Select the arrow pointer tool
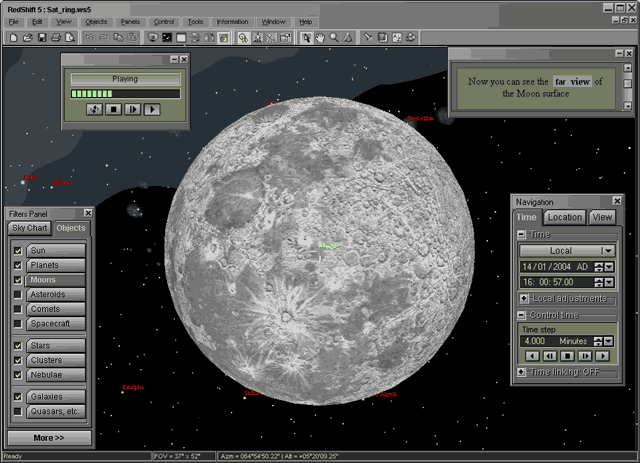The width and height of the screenshot is (640, 463). [x=307, y=38]
